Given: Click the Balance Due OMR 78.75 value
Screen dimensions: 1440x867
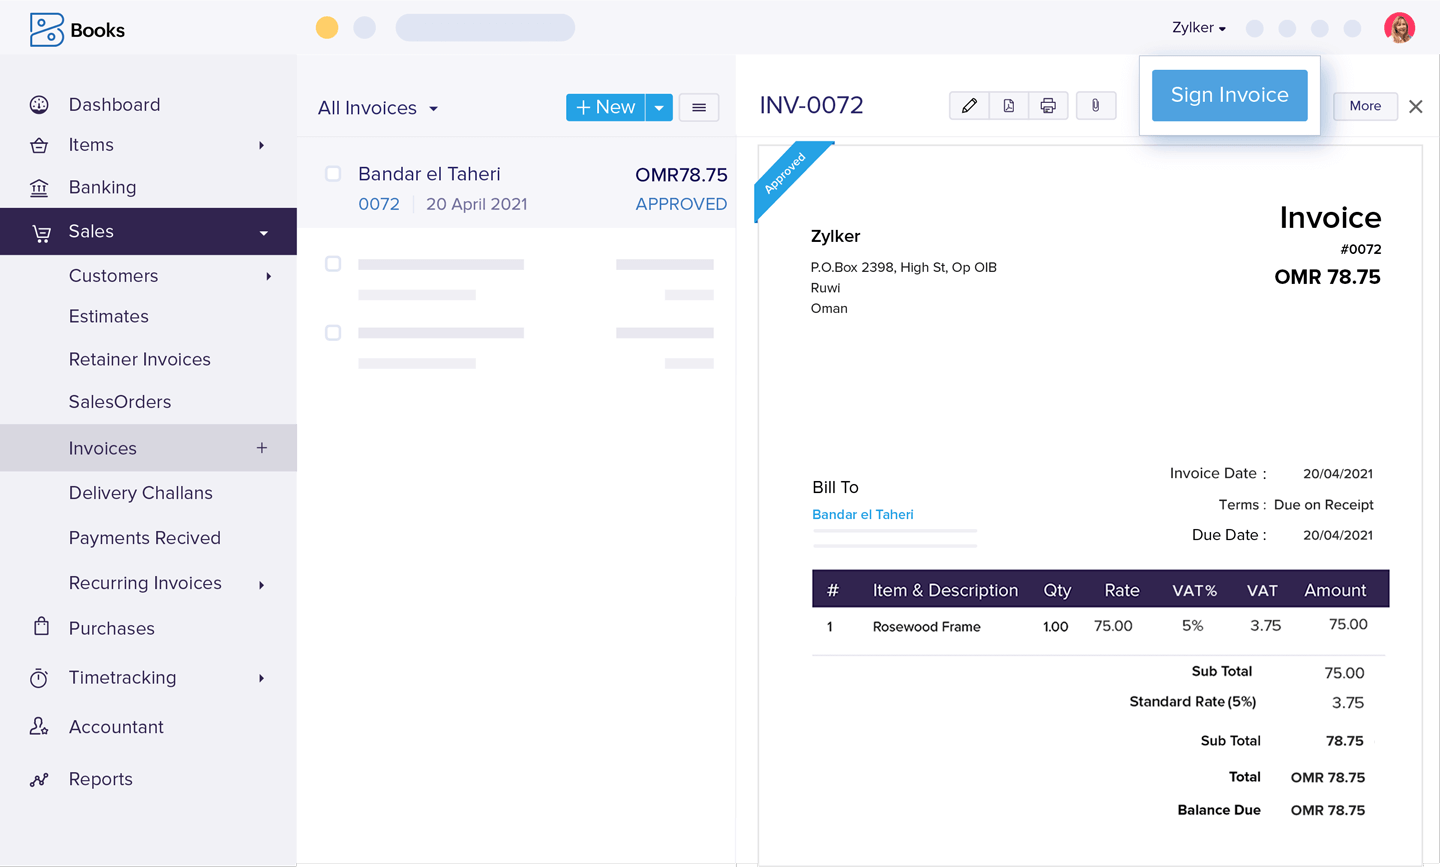Looking at the screenshot, I should coord(1328,811).
